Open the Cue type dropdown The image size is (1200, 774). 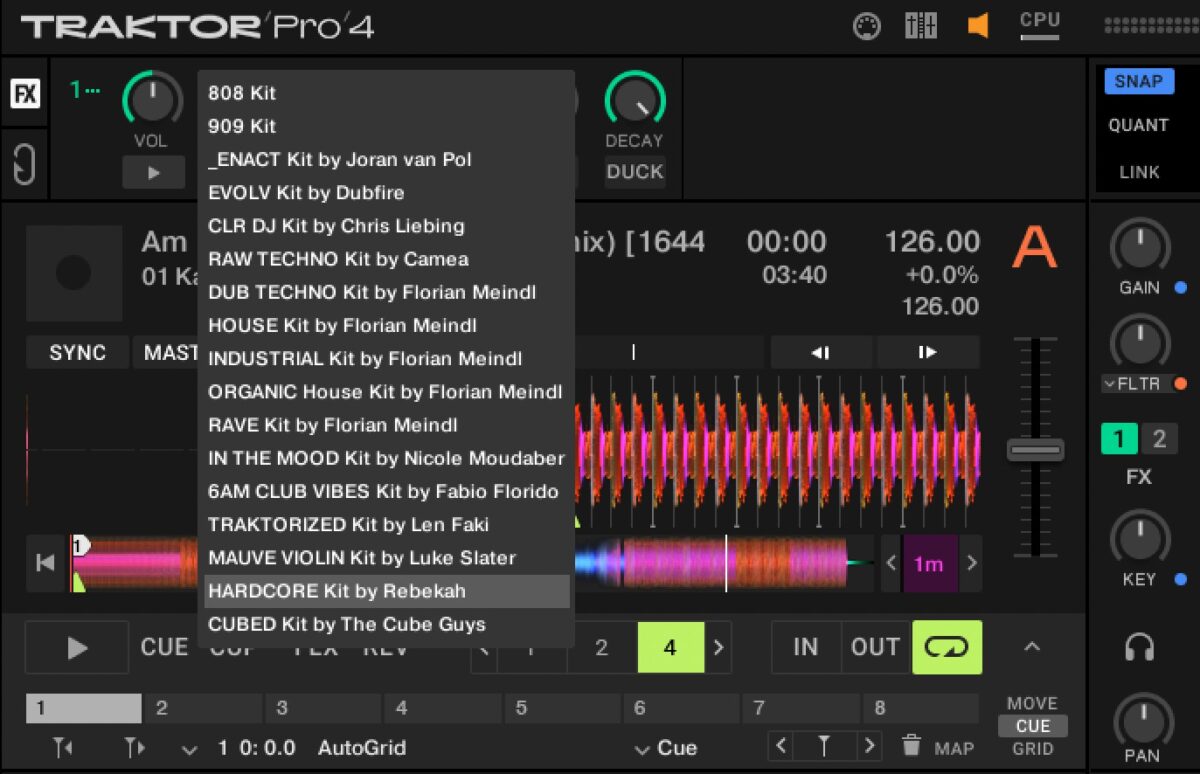pos(665,748)
